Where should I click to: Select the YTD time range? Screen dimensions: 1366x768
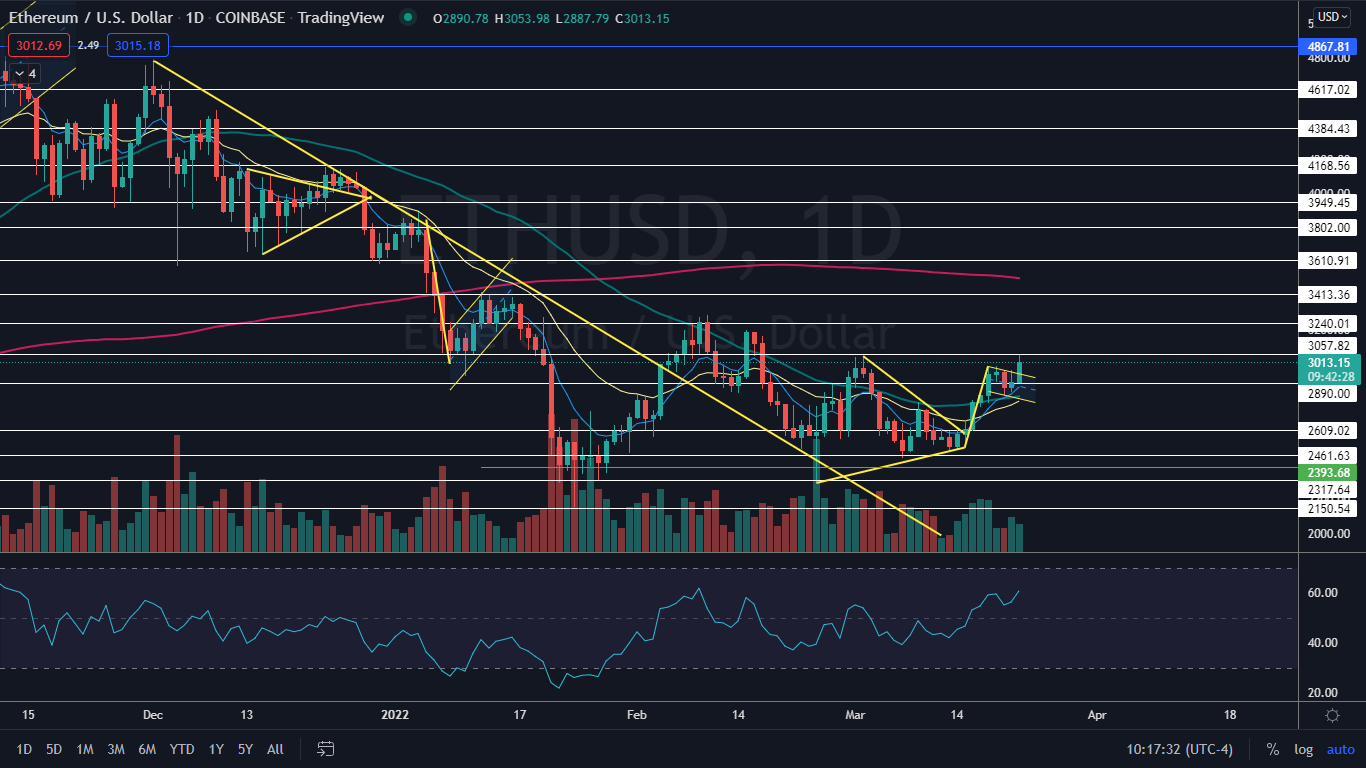[x=182, y=749]
